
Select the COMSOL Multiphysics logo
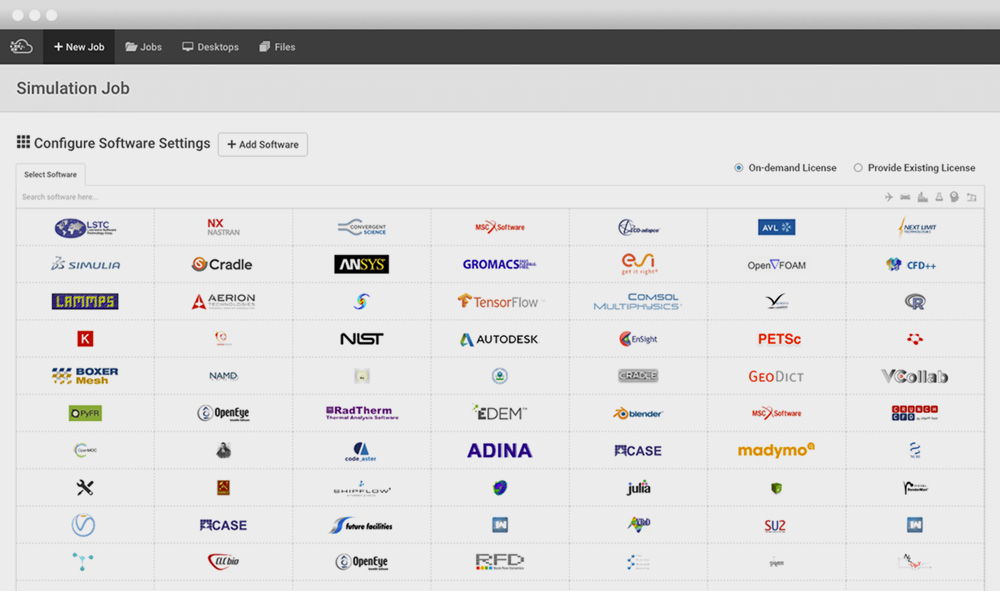click(637, 302)
